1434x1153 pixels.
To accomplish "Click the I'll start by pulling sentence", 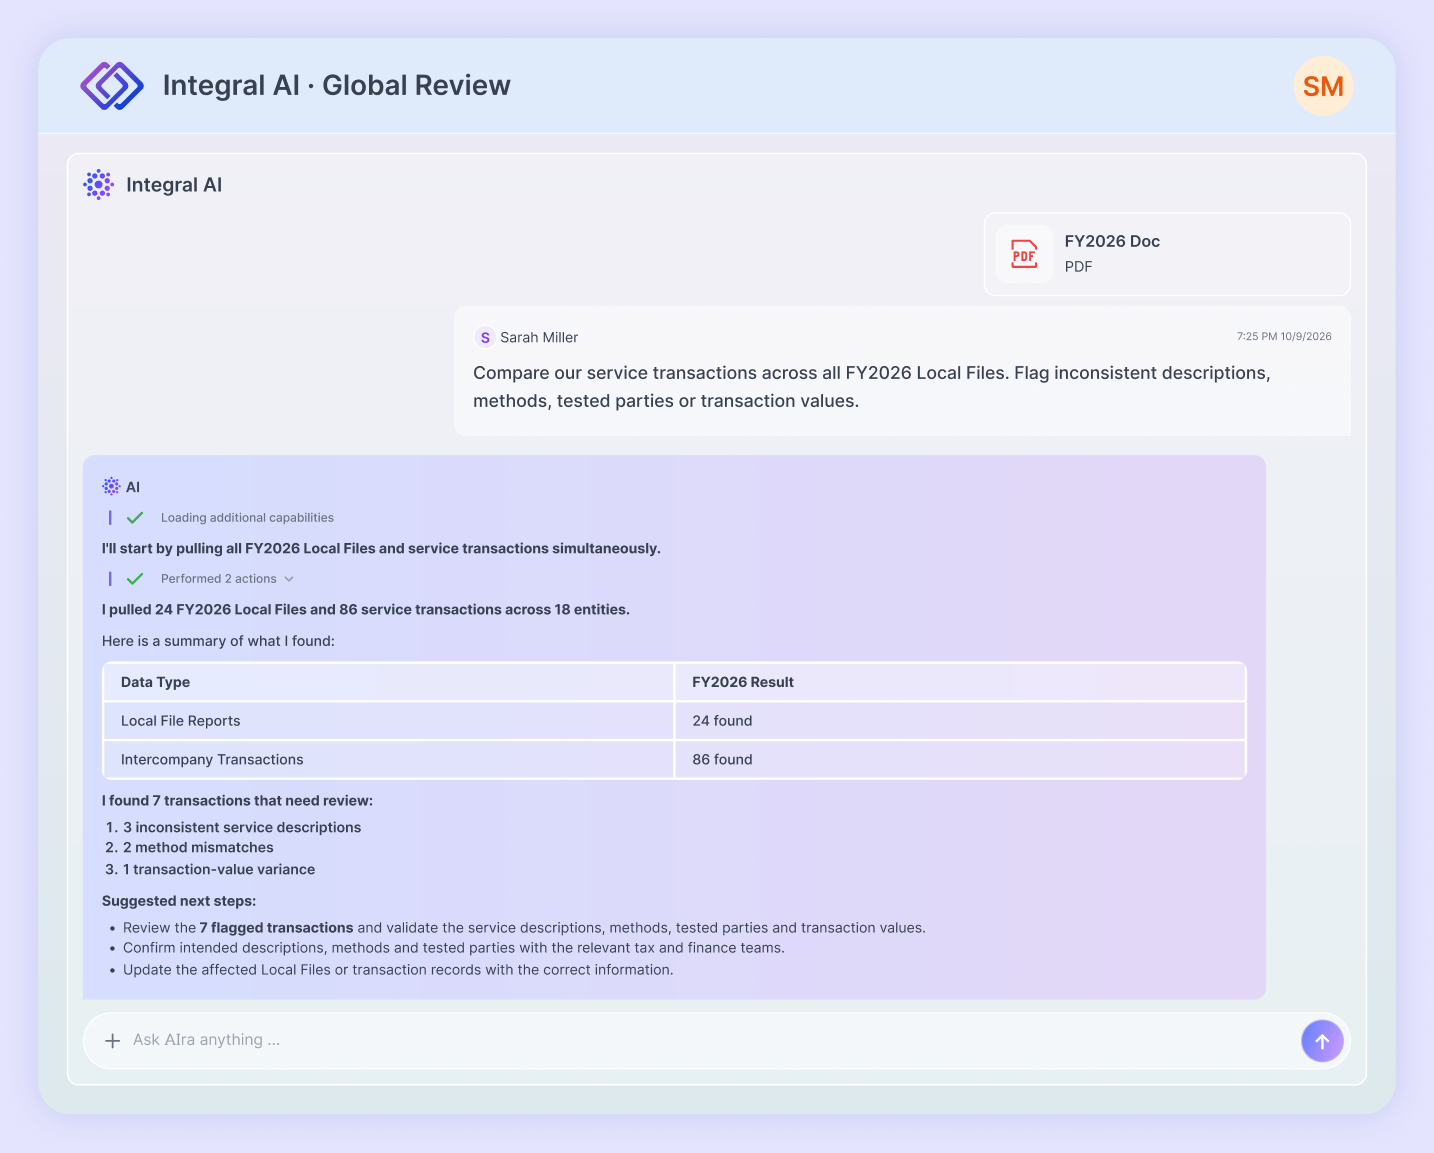I will point(381,549).
